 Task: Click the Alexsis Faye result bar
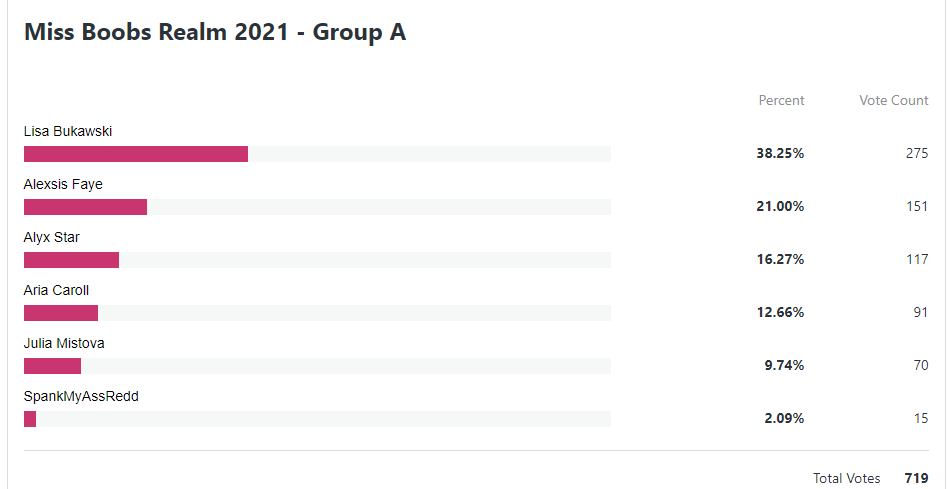tap(317, 207)
